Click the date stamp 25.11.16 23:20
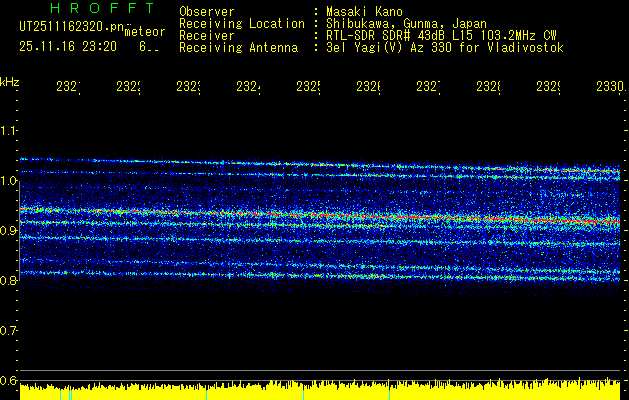Image resolution: width=629 pixels, height=400 pixels. coord(68,47)
